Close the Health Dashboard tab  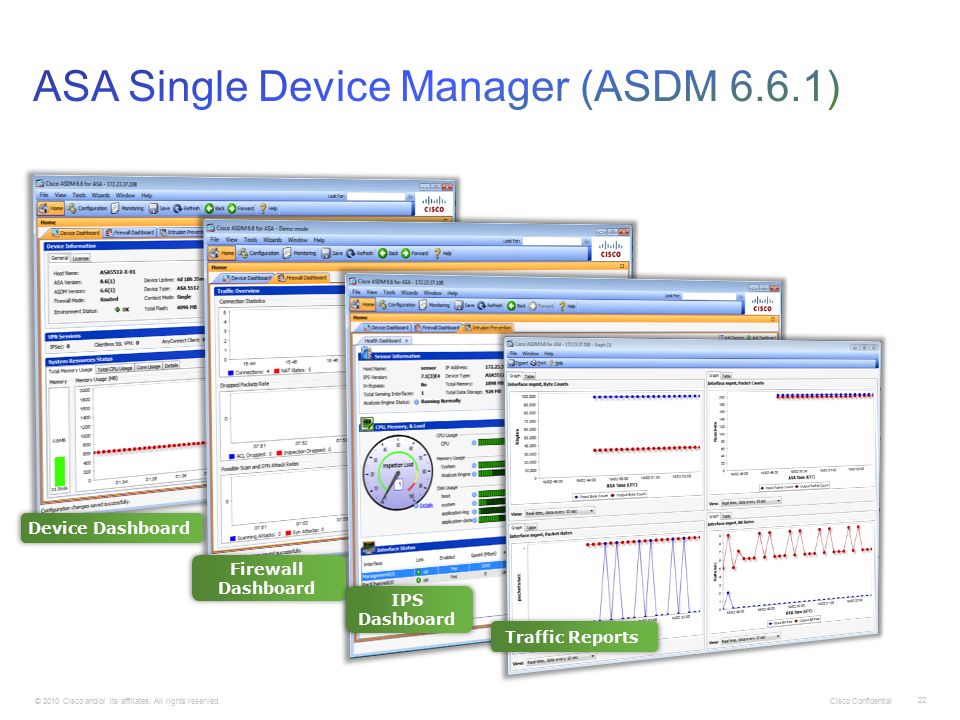(407, 340)
